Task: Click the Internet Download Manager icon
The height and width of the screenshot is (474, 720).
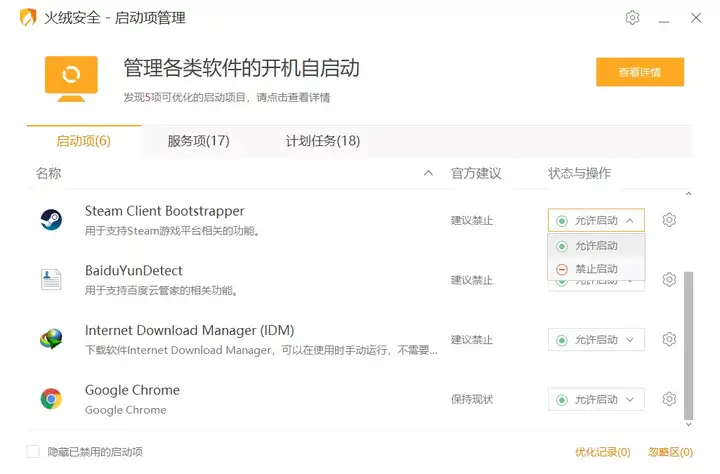Action: coord(51,339)
